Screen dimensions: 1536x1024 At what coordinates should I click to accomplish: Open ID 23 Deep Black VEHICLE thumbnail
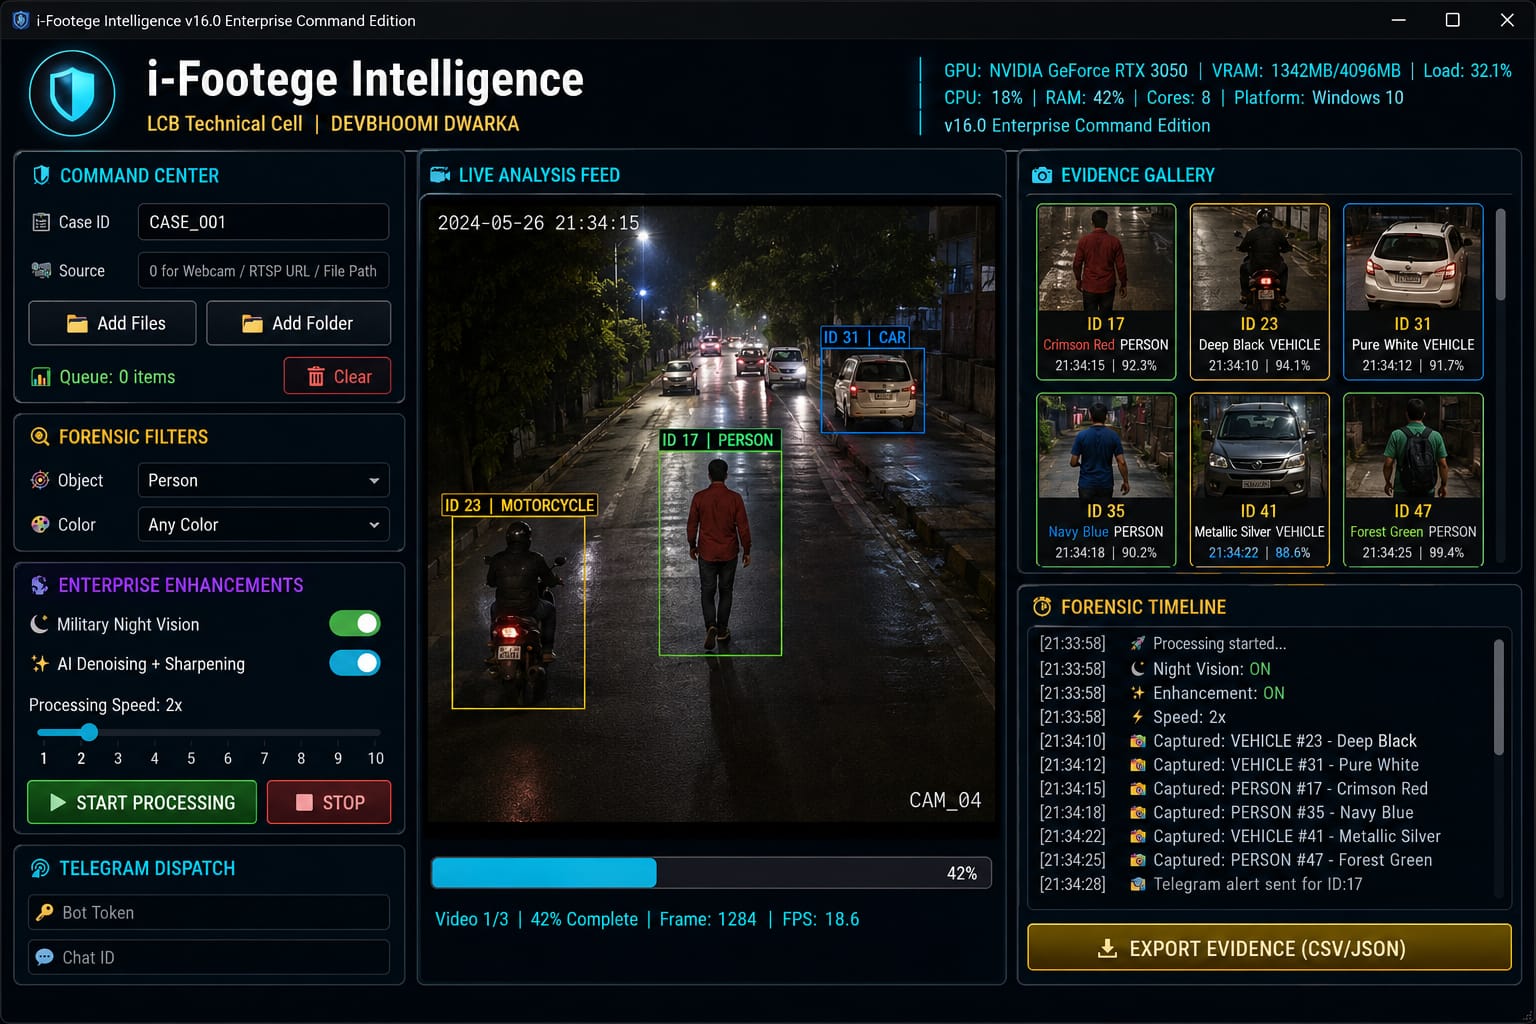click(1259, 291)
